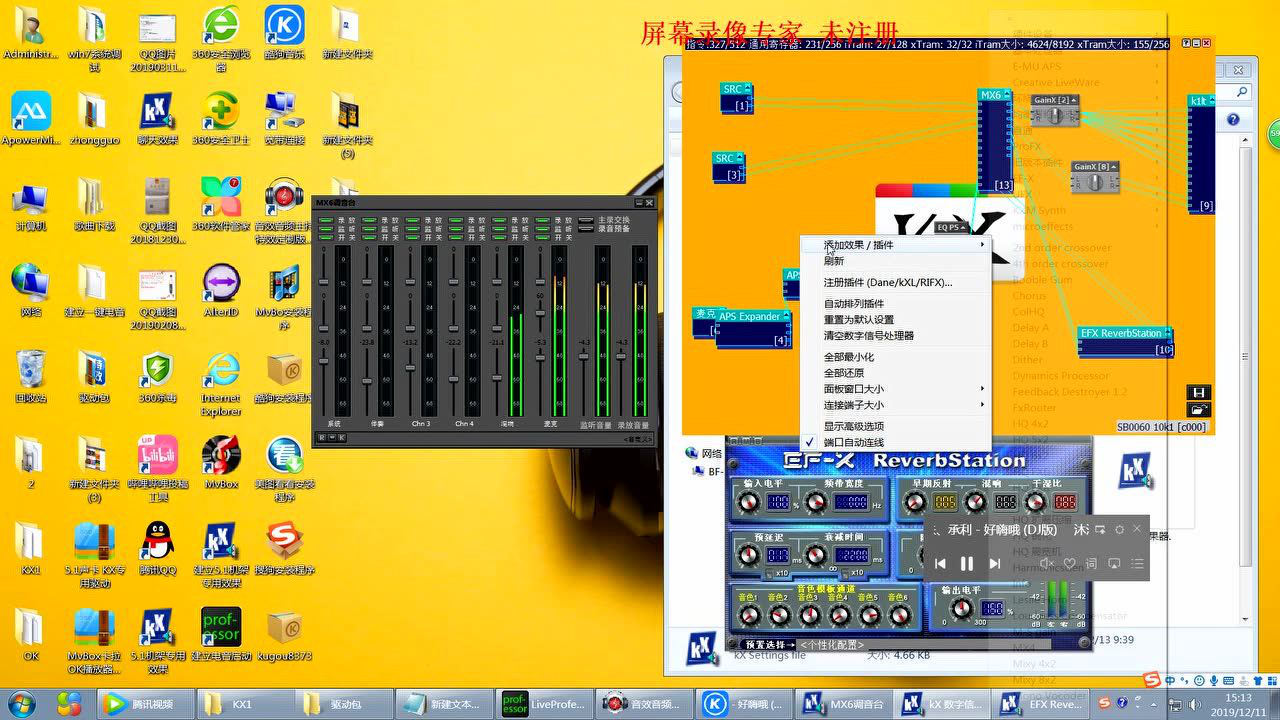Click the 360安全卫士 desktop icon
Image resolution: width=1280 pixels, height=720 pixels.
[x=220, y=119]
